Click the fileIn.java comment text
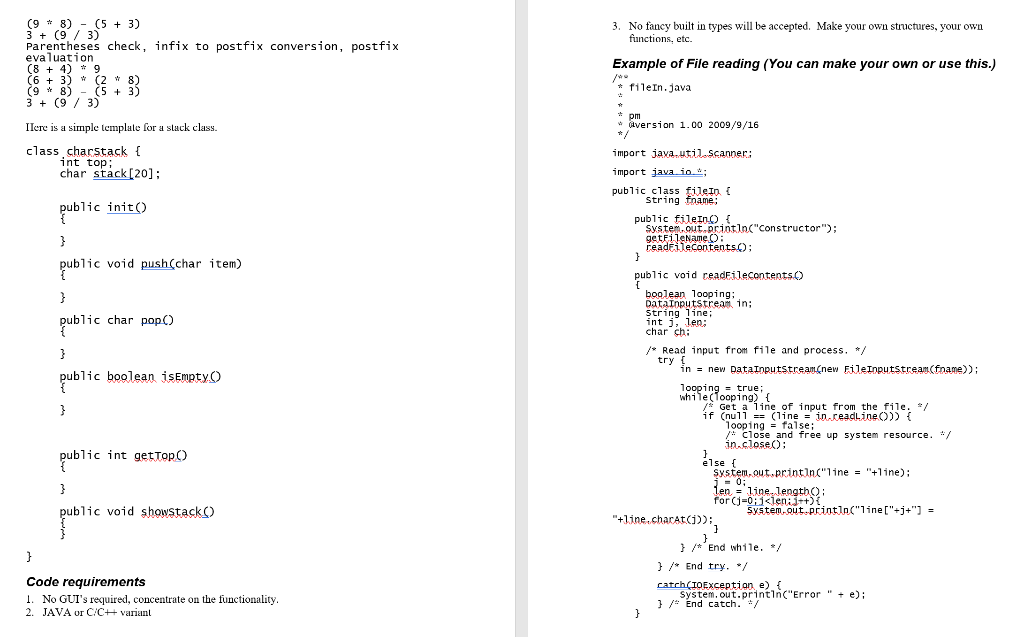This screenshot has width=1024, height=637. tap(660, 87)
